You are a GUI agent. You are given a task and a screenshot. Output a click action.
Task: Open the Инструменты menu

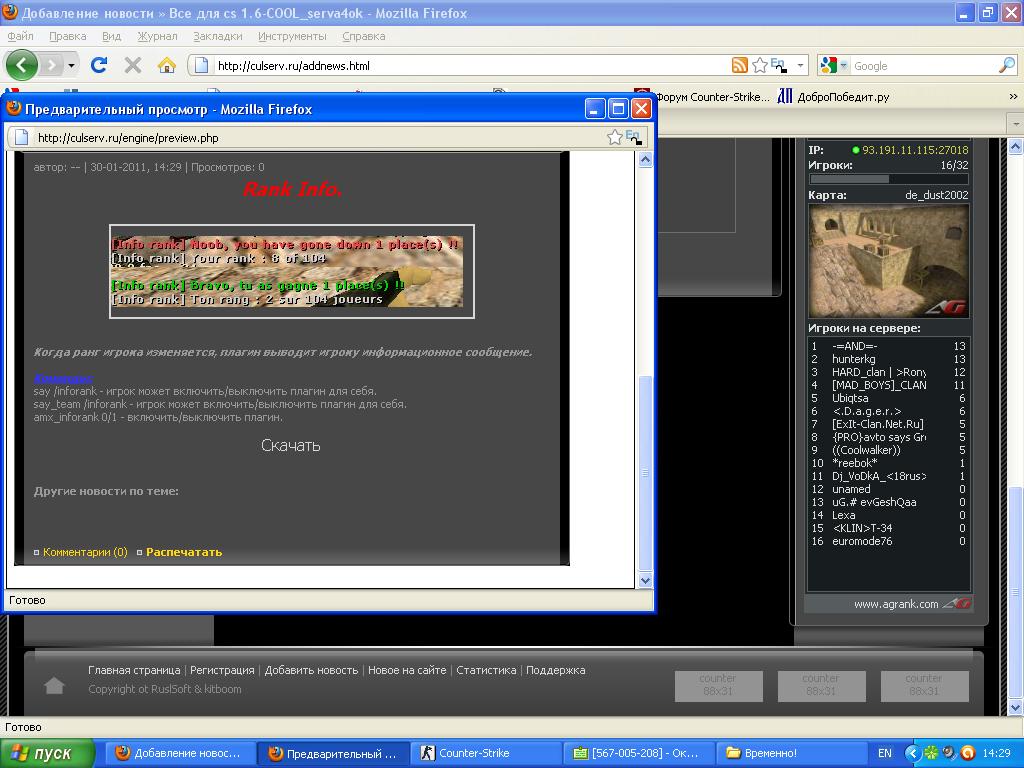coord(292,36)
